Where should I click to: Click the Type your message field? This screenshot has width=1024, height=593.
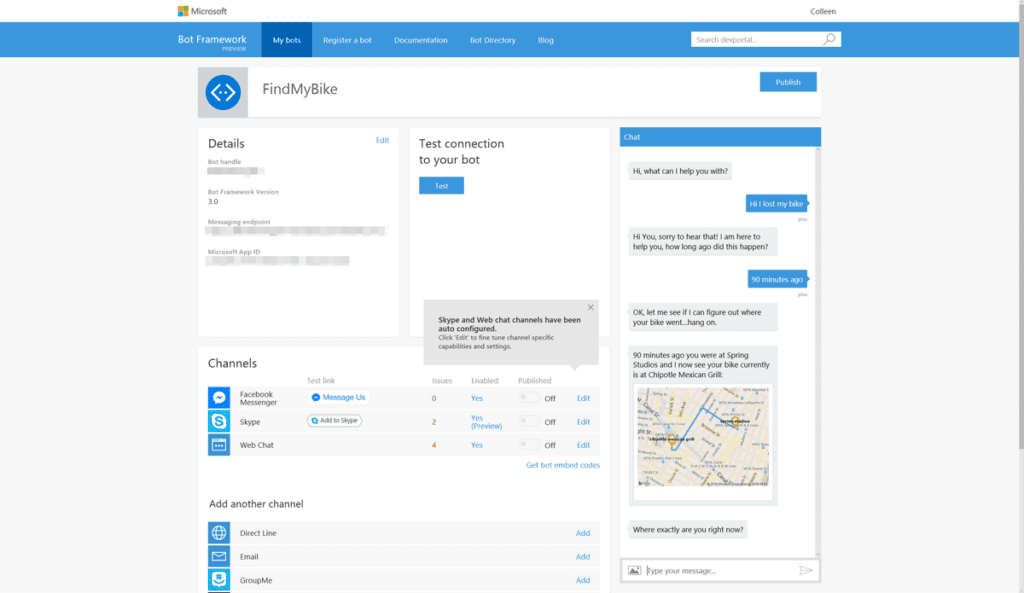[x=718, y=570]
